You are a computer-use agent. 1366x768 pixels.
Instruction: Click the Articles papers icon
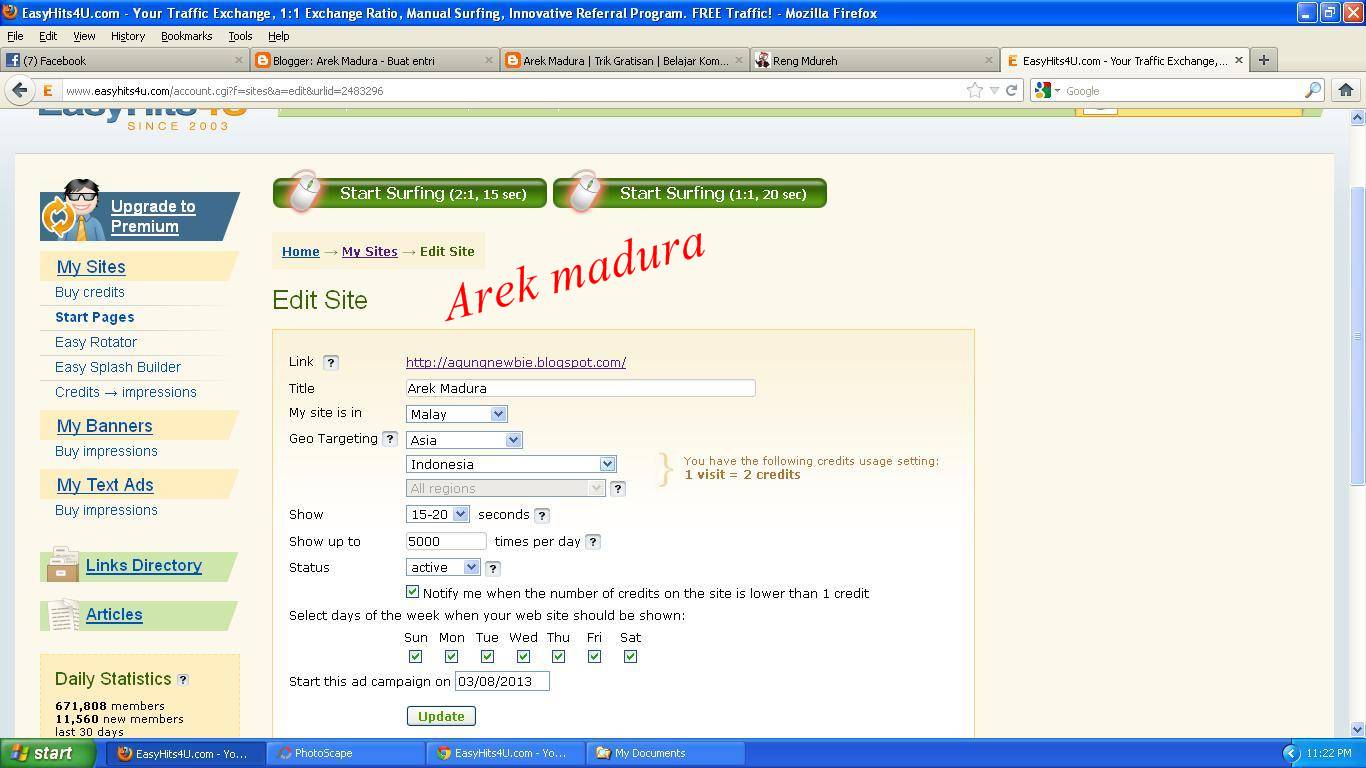click(x=63, y=615)
